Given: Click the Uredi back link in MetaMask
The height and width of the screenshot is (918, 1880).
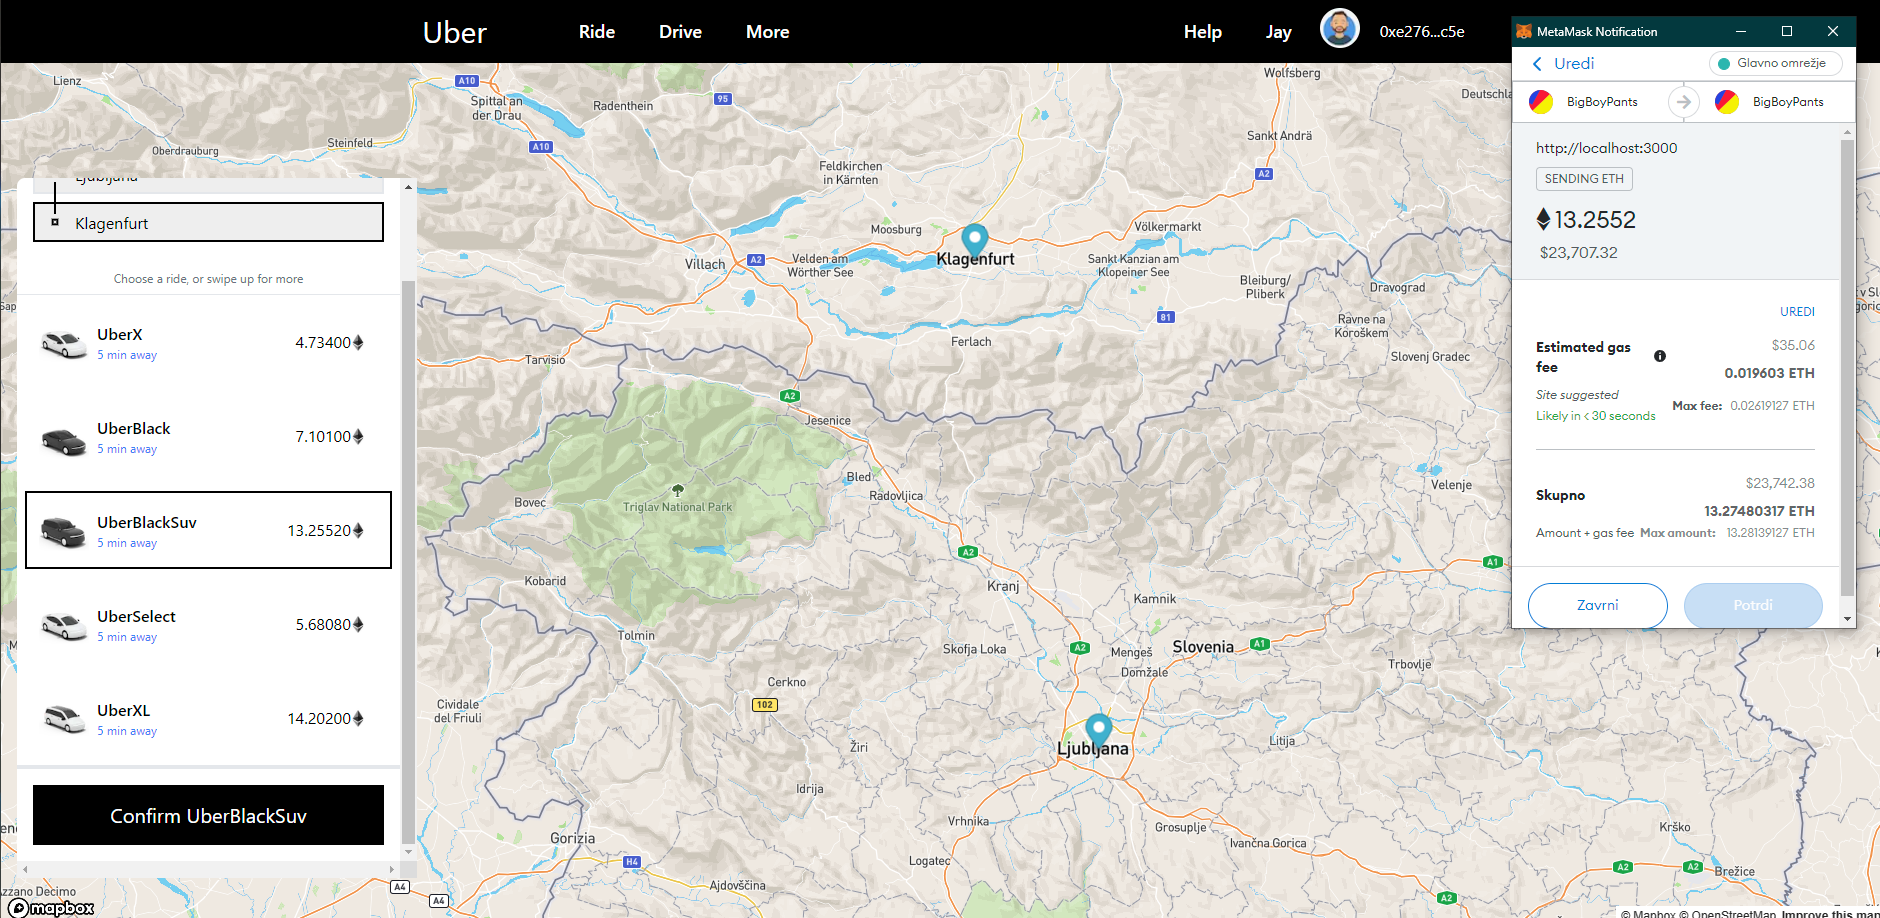Looking at the screenshot, I should [x=1573, y=63].
